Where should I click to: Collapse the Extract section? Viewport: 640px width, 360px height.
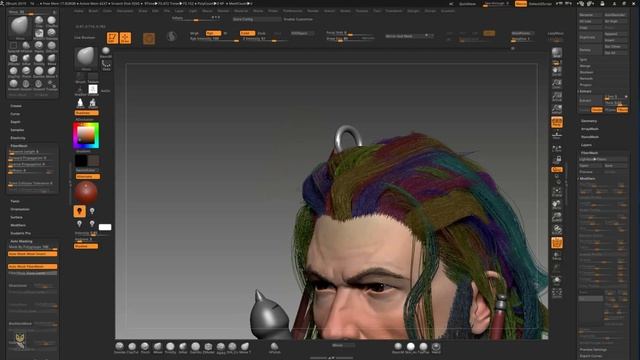(586, 91)
